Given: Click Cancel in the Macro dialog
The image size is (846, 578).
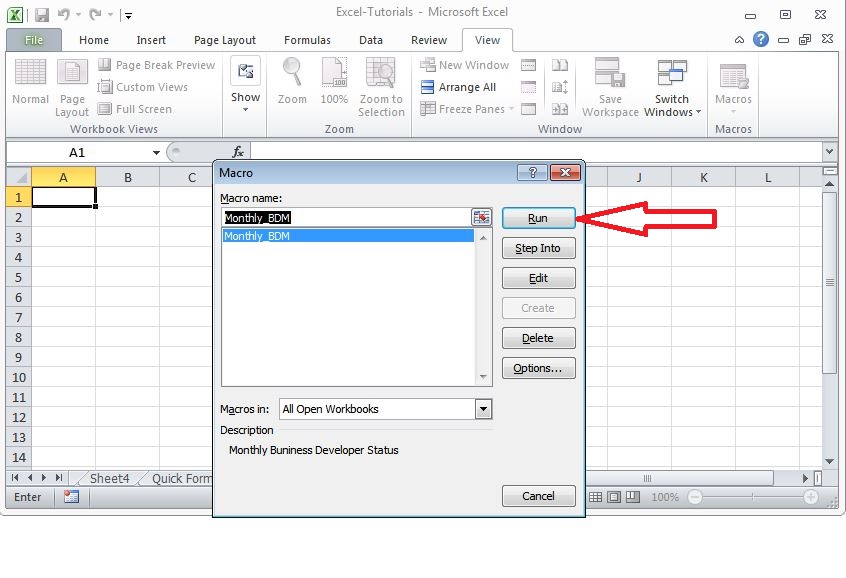Looking at the screenshot, I should (x=538, y=496).
